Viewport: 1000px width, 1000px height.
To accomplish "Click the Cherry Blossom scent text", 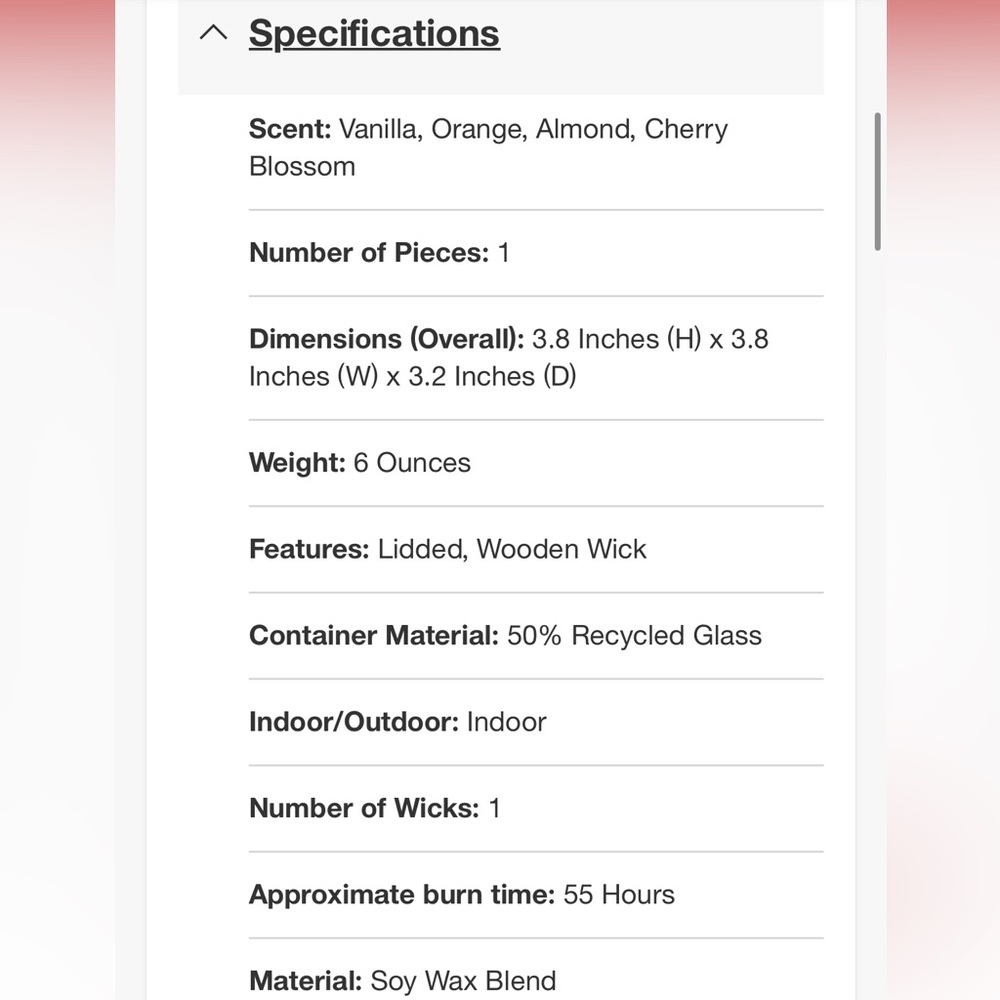I will [x=488, y=147].
